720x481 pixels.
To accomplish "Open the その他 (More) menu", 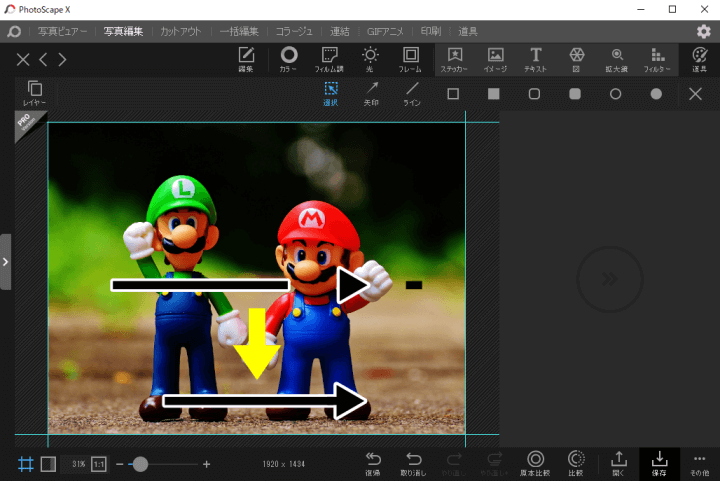I will (x=699, y=464).
